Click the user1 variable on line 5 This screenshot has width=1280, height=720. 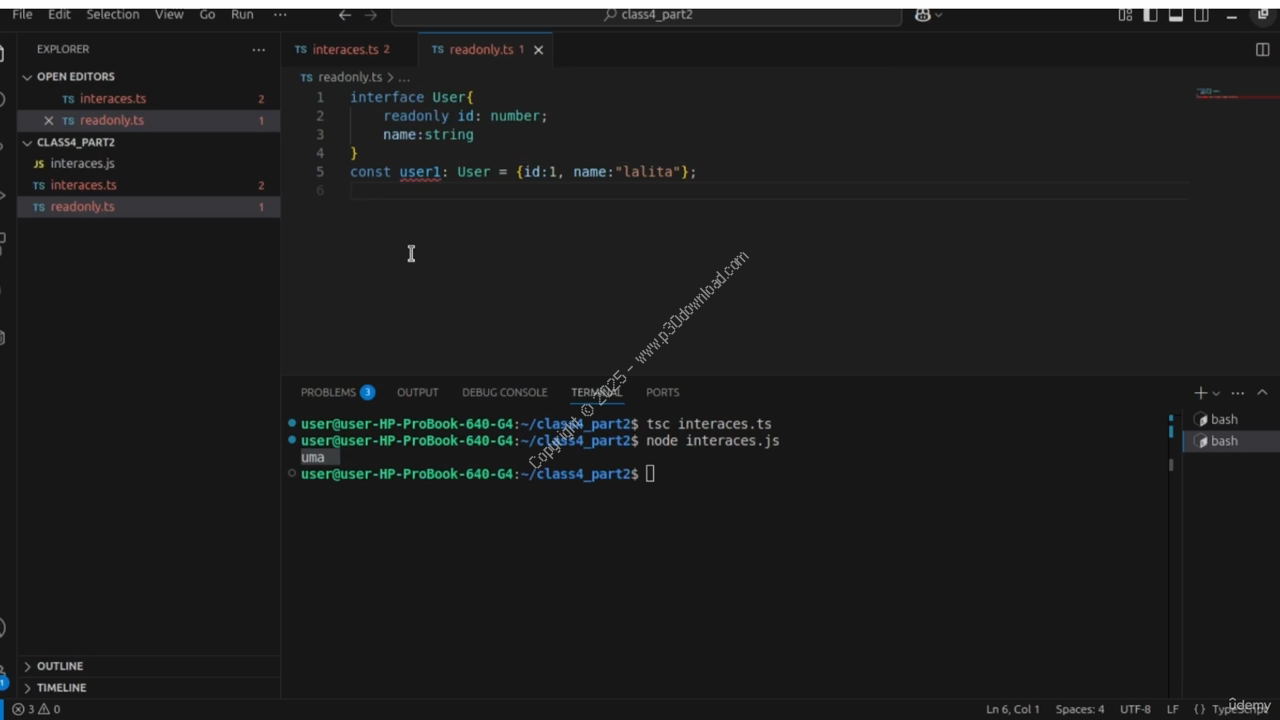[x=420, y=172]
